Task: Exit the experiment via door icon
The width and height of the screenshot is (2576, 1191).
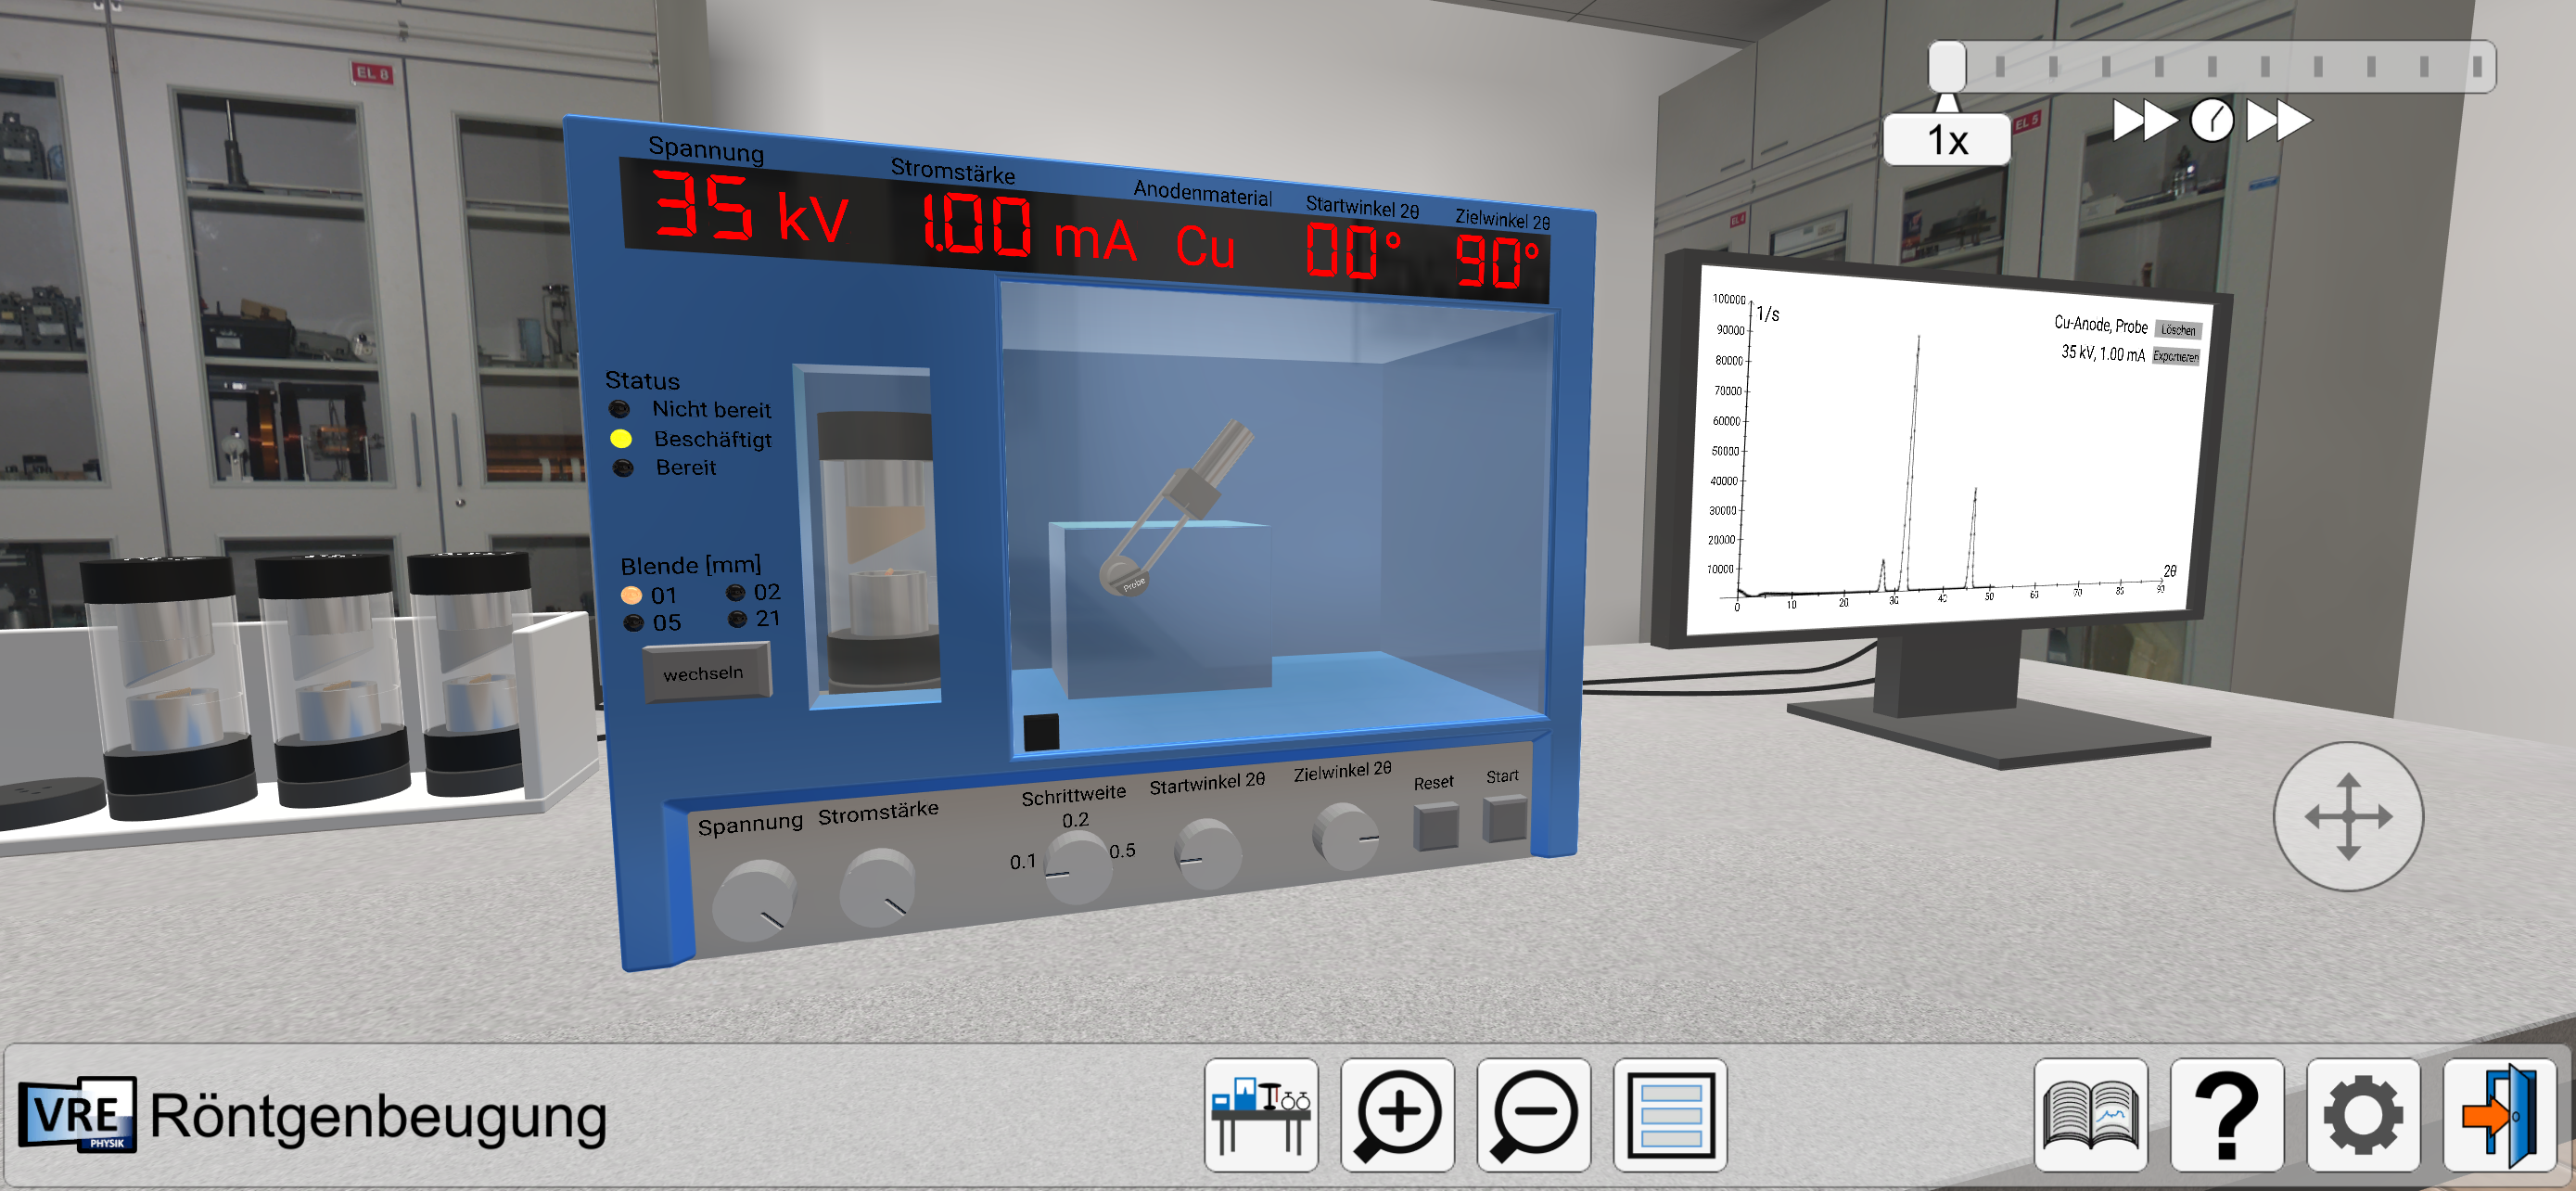Action: tap(2500, 1114)
